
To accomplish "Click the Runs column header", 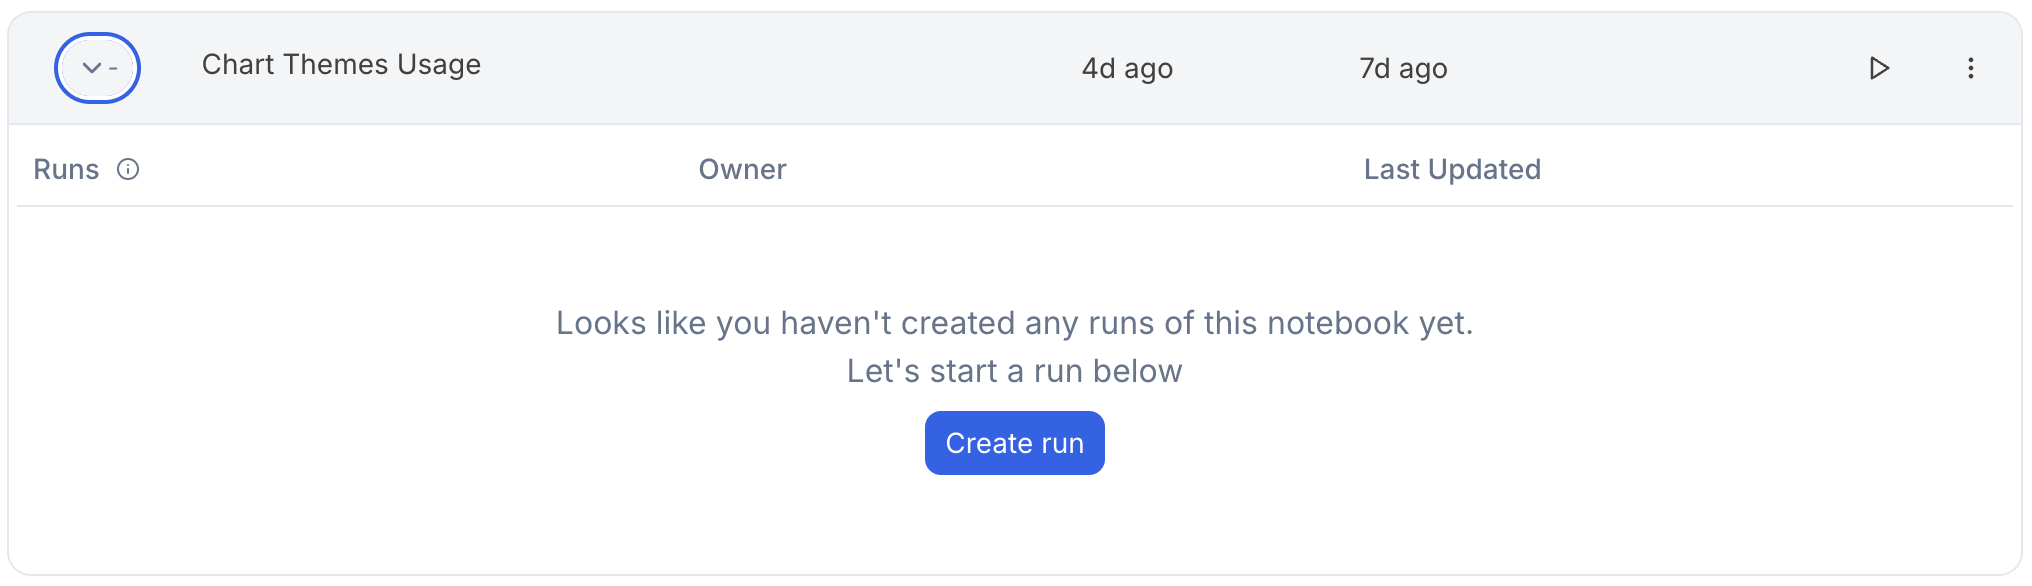I will tap(66, 170).
